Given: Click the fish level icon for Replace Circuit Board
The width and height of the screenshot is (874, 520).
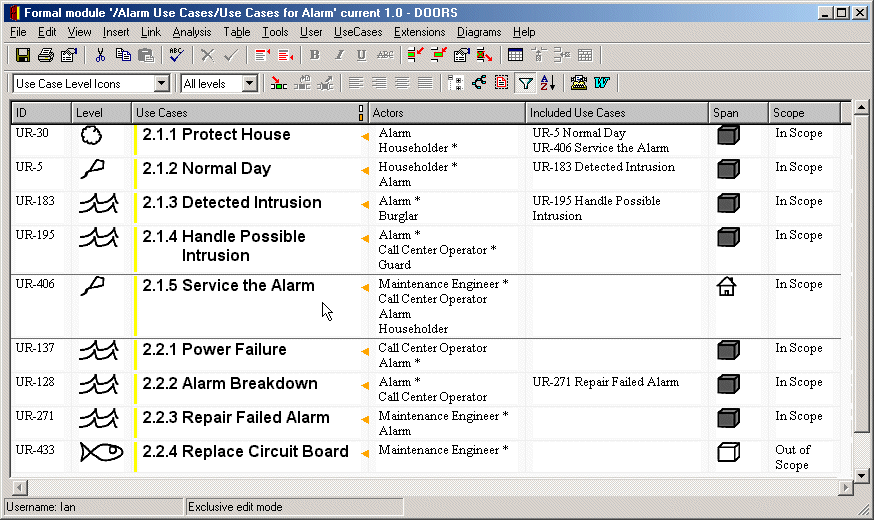Looking at the screenshot, I should click(101, 452).
